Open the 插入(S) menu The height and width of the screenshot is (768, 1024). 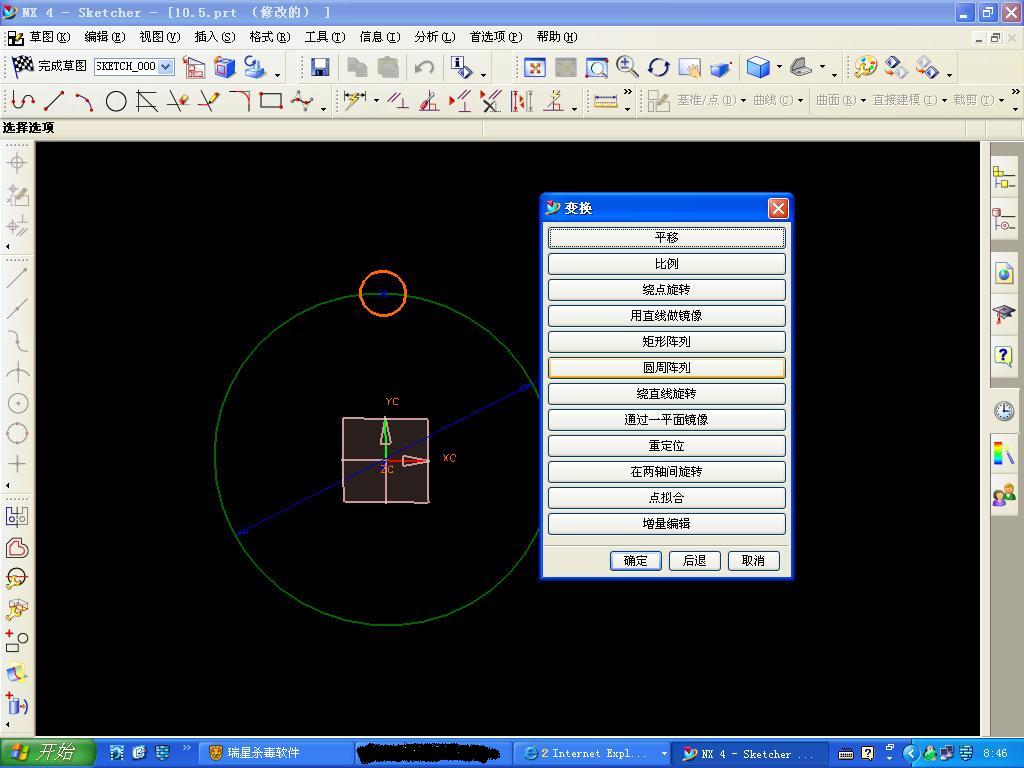pos(214,37)
